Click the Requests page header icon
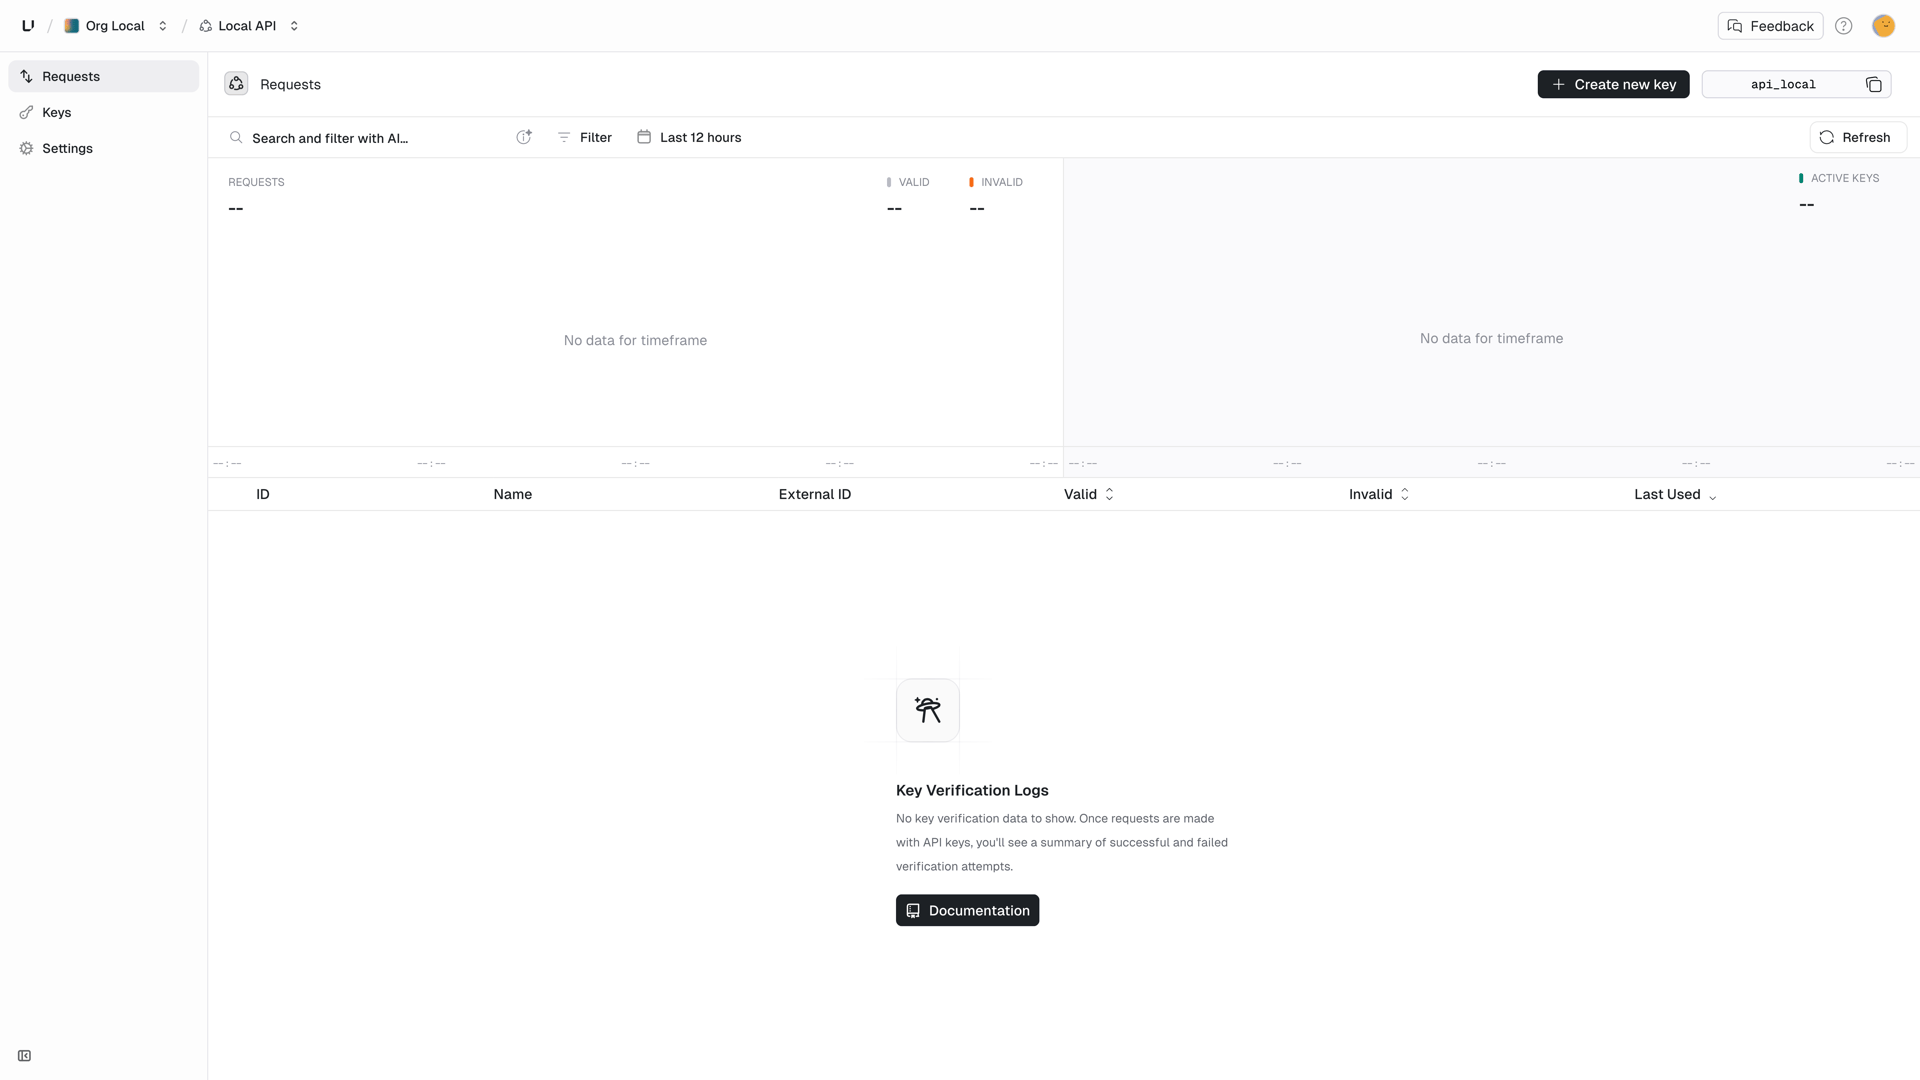 point(236,84)
